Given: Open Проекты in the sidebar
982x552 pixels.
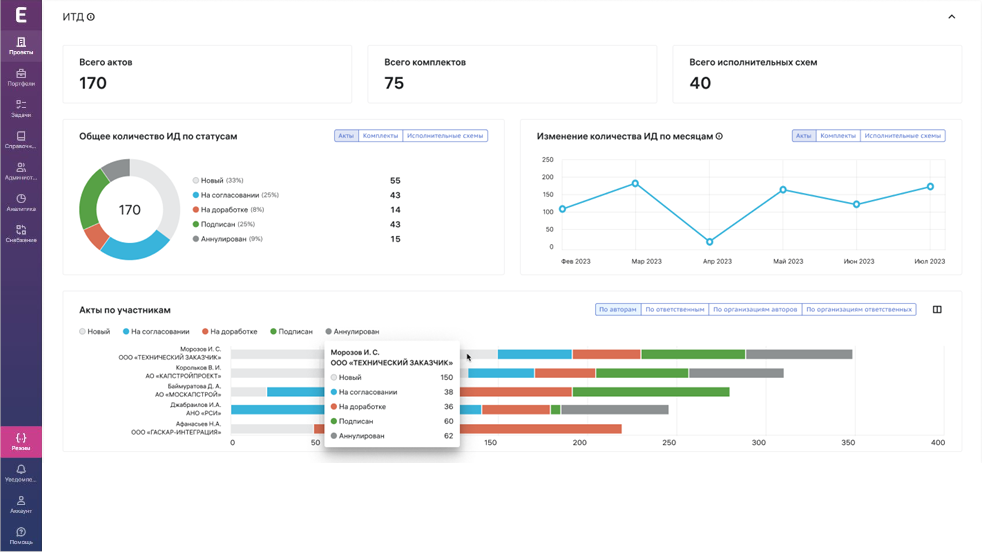Looking at the screenshot, I should [21, 46].
